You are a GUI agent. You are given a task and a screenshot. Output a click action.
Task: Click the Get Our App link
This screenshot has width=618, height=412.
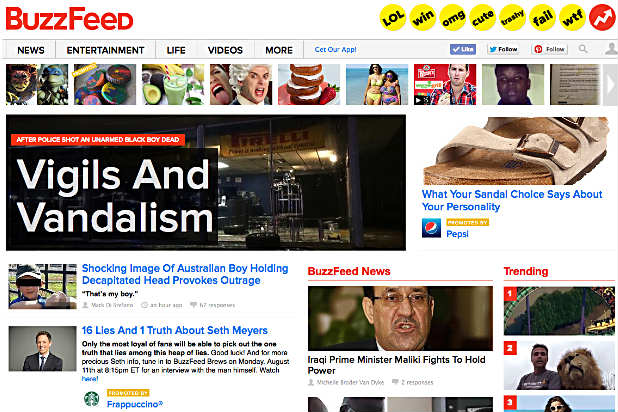click(x=335, y=50)
